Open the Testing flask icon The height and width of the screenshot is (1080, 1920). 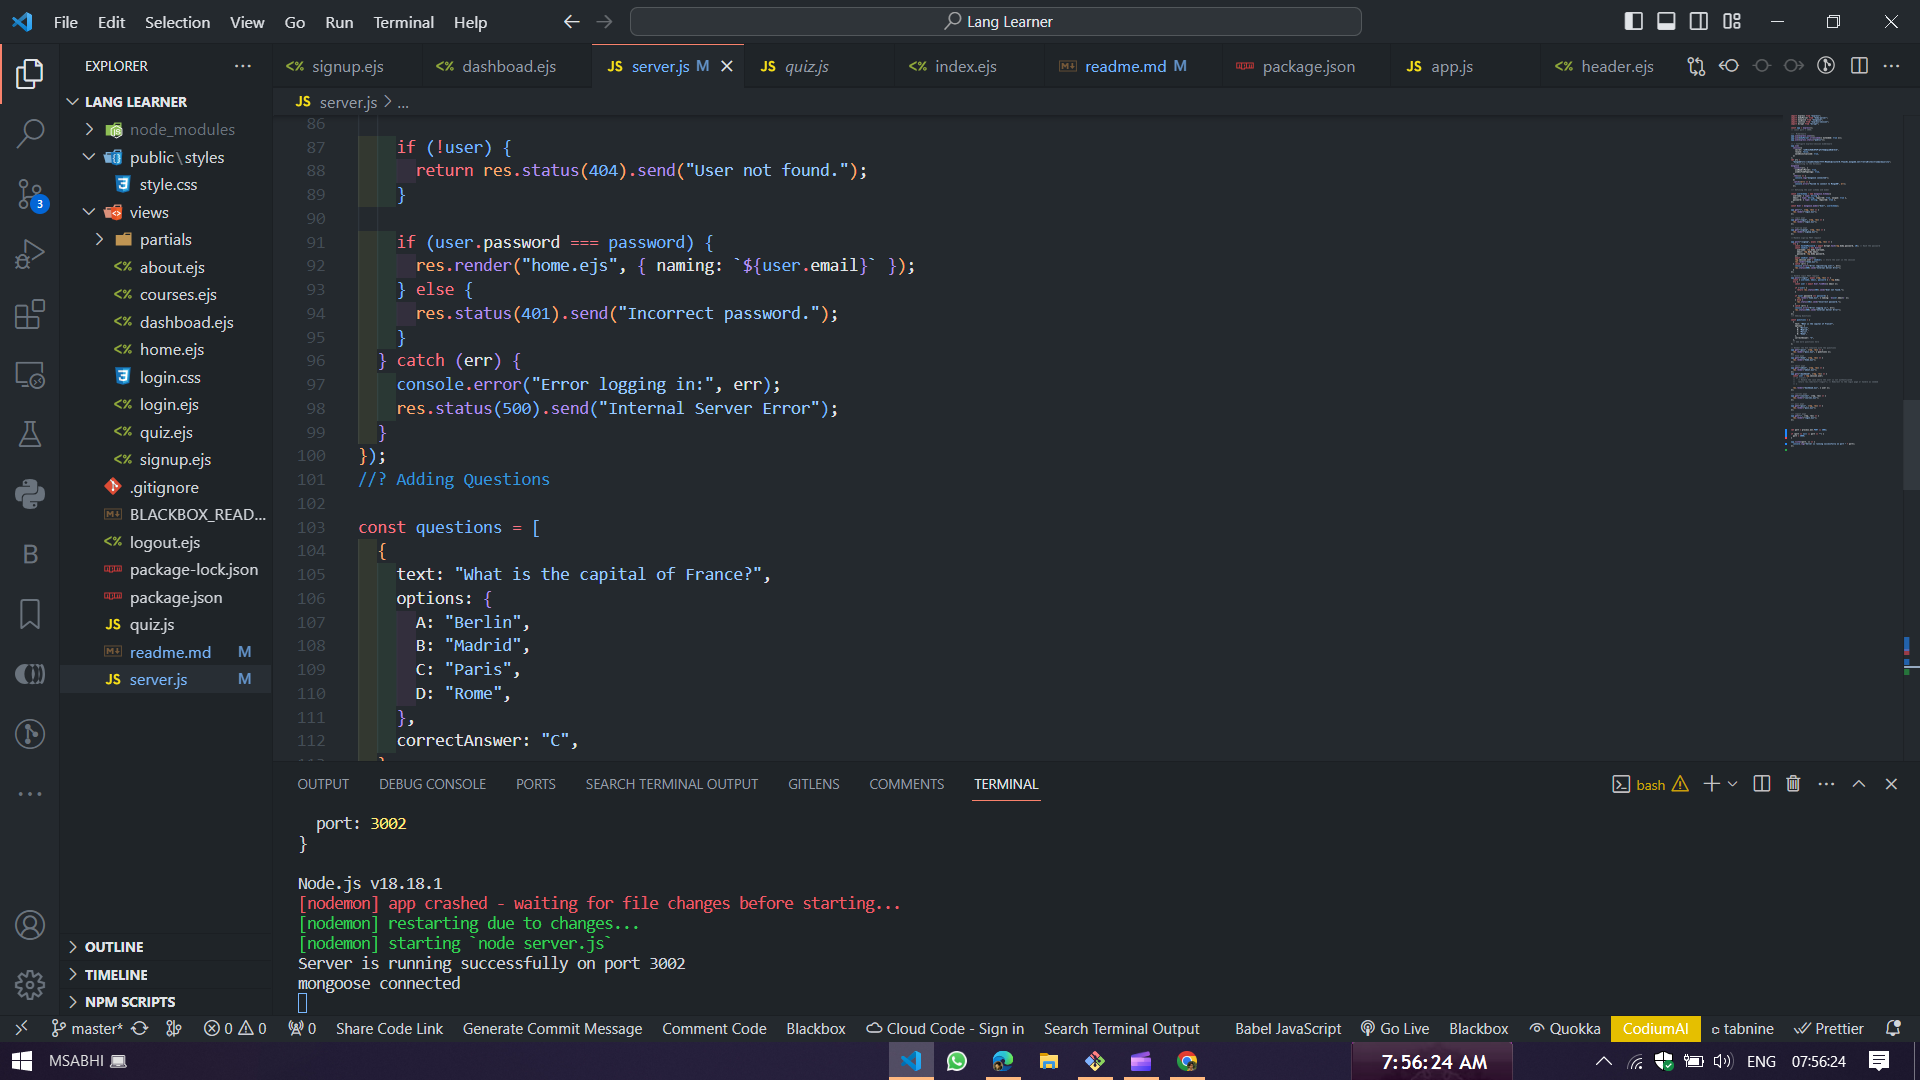click(30, 434)
